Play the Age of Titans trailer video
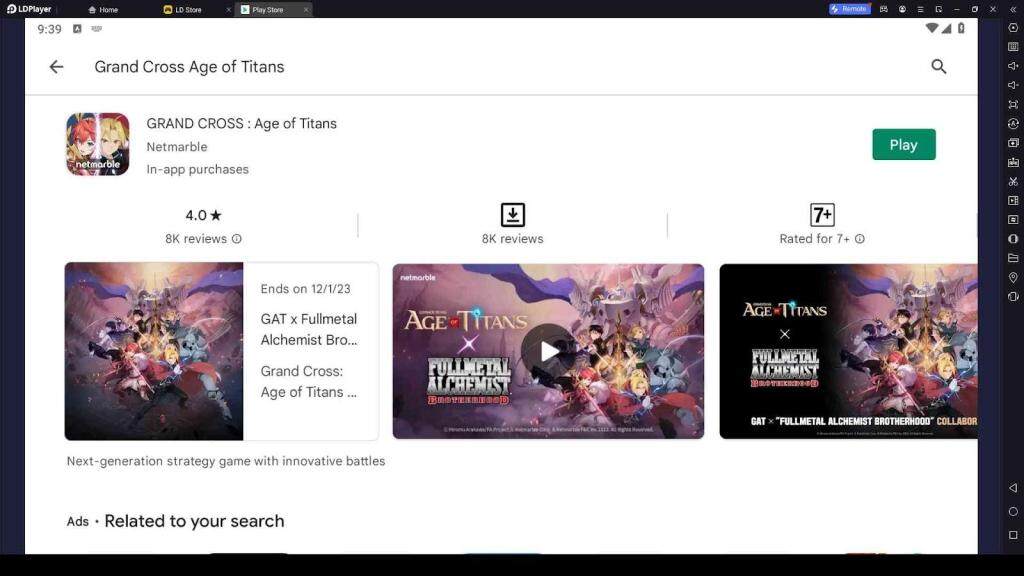1024x576 pixels. (x=549, y=351)
